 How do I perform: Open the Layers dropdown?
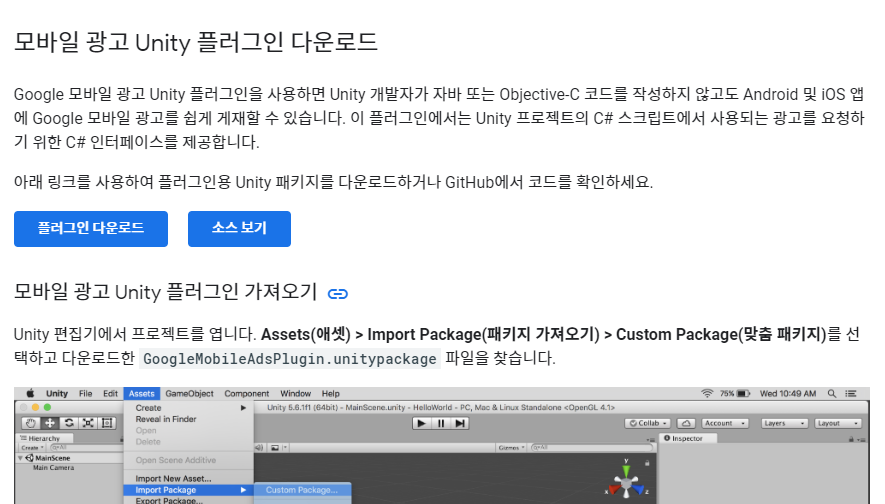click(784, 423)
